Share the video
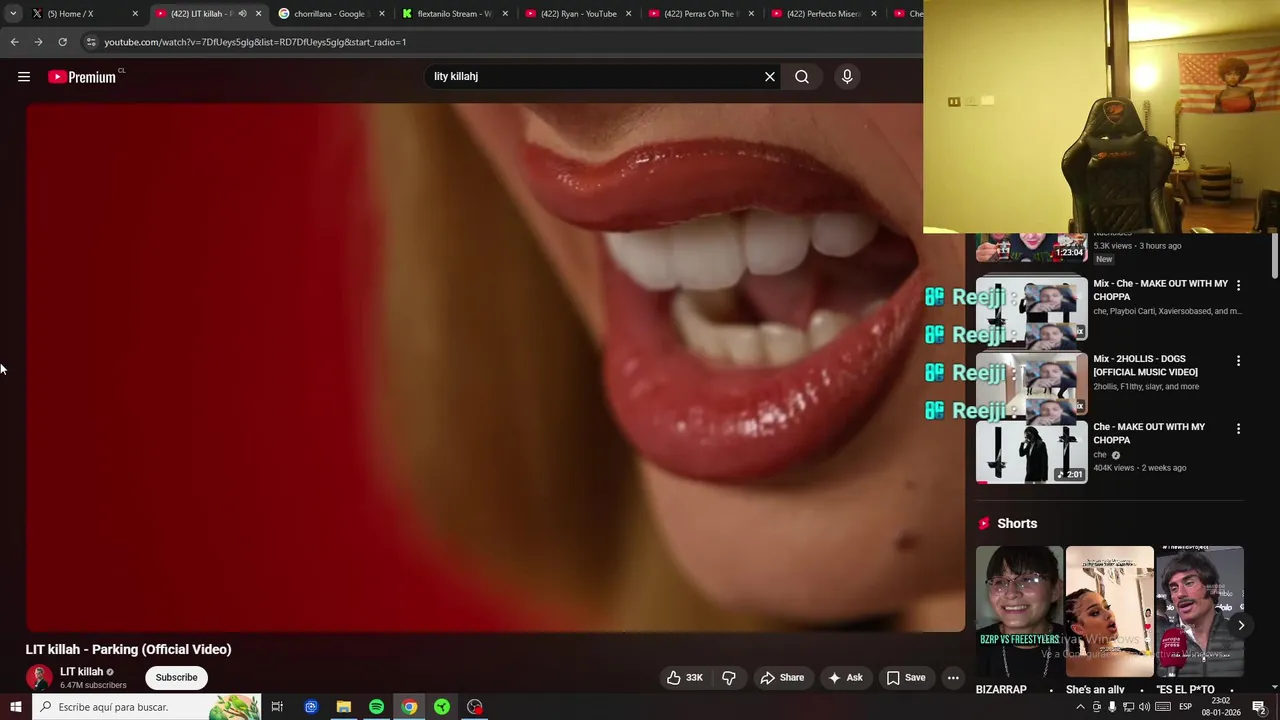This screenshot has width=1280, height=720. pos(782,677)
